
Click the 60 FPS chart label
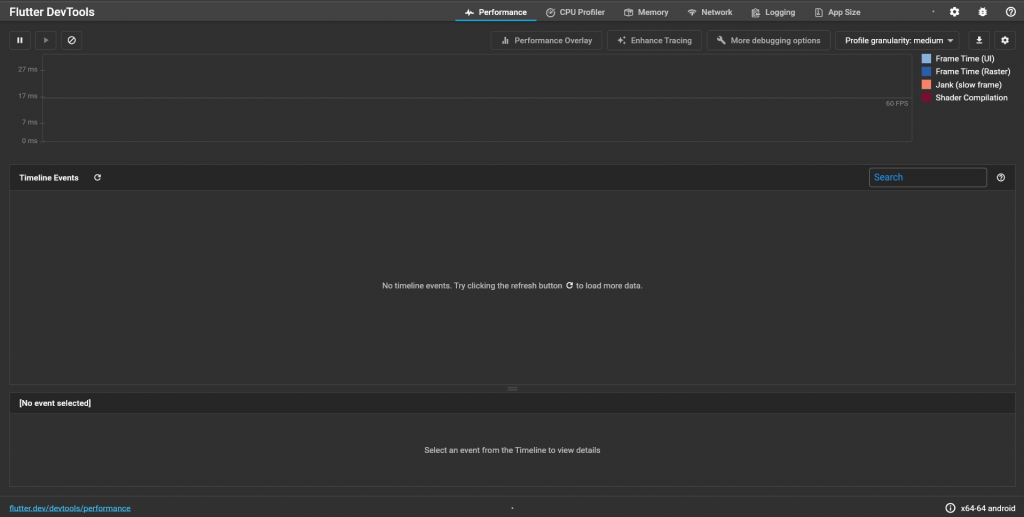pyautogui.click(x=897, y=104)
